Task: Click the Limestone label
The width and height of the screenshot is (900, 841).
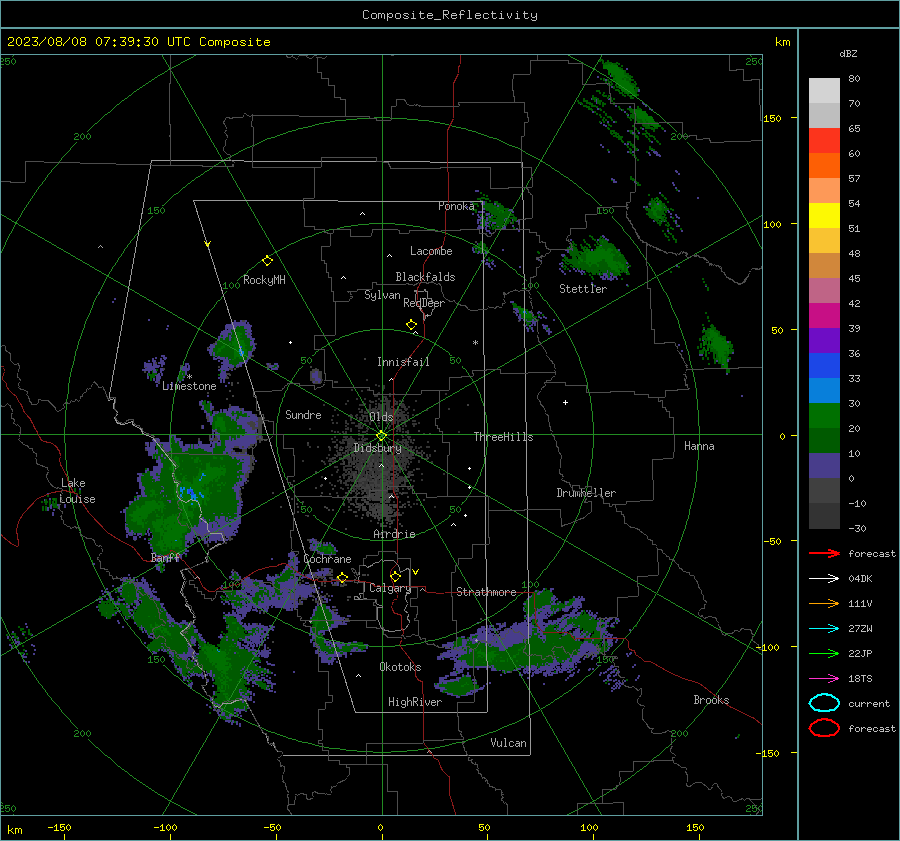Action: [189, 386]
